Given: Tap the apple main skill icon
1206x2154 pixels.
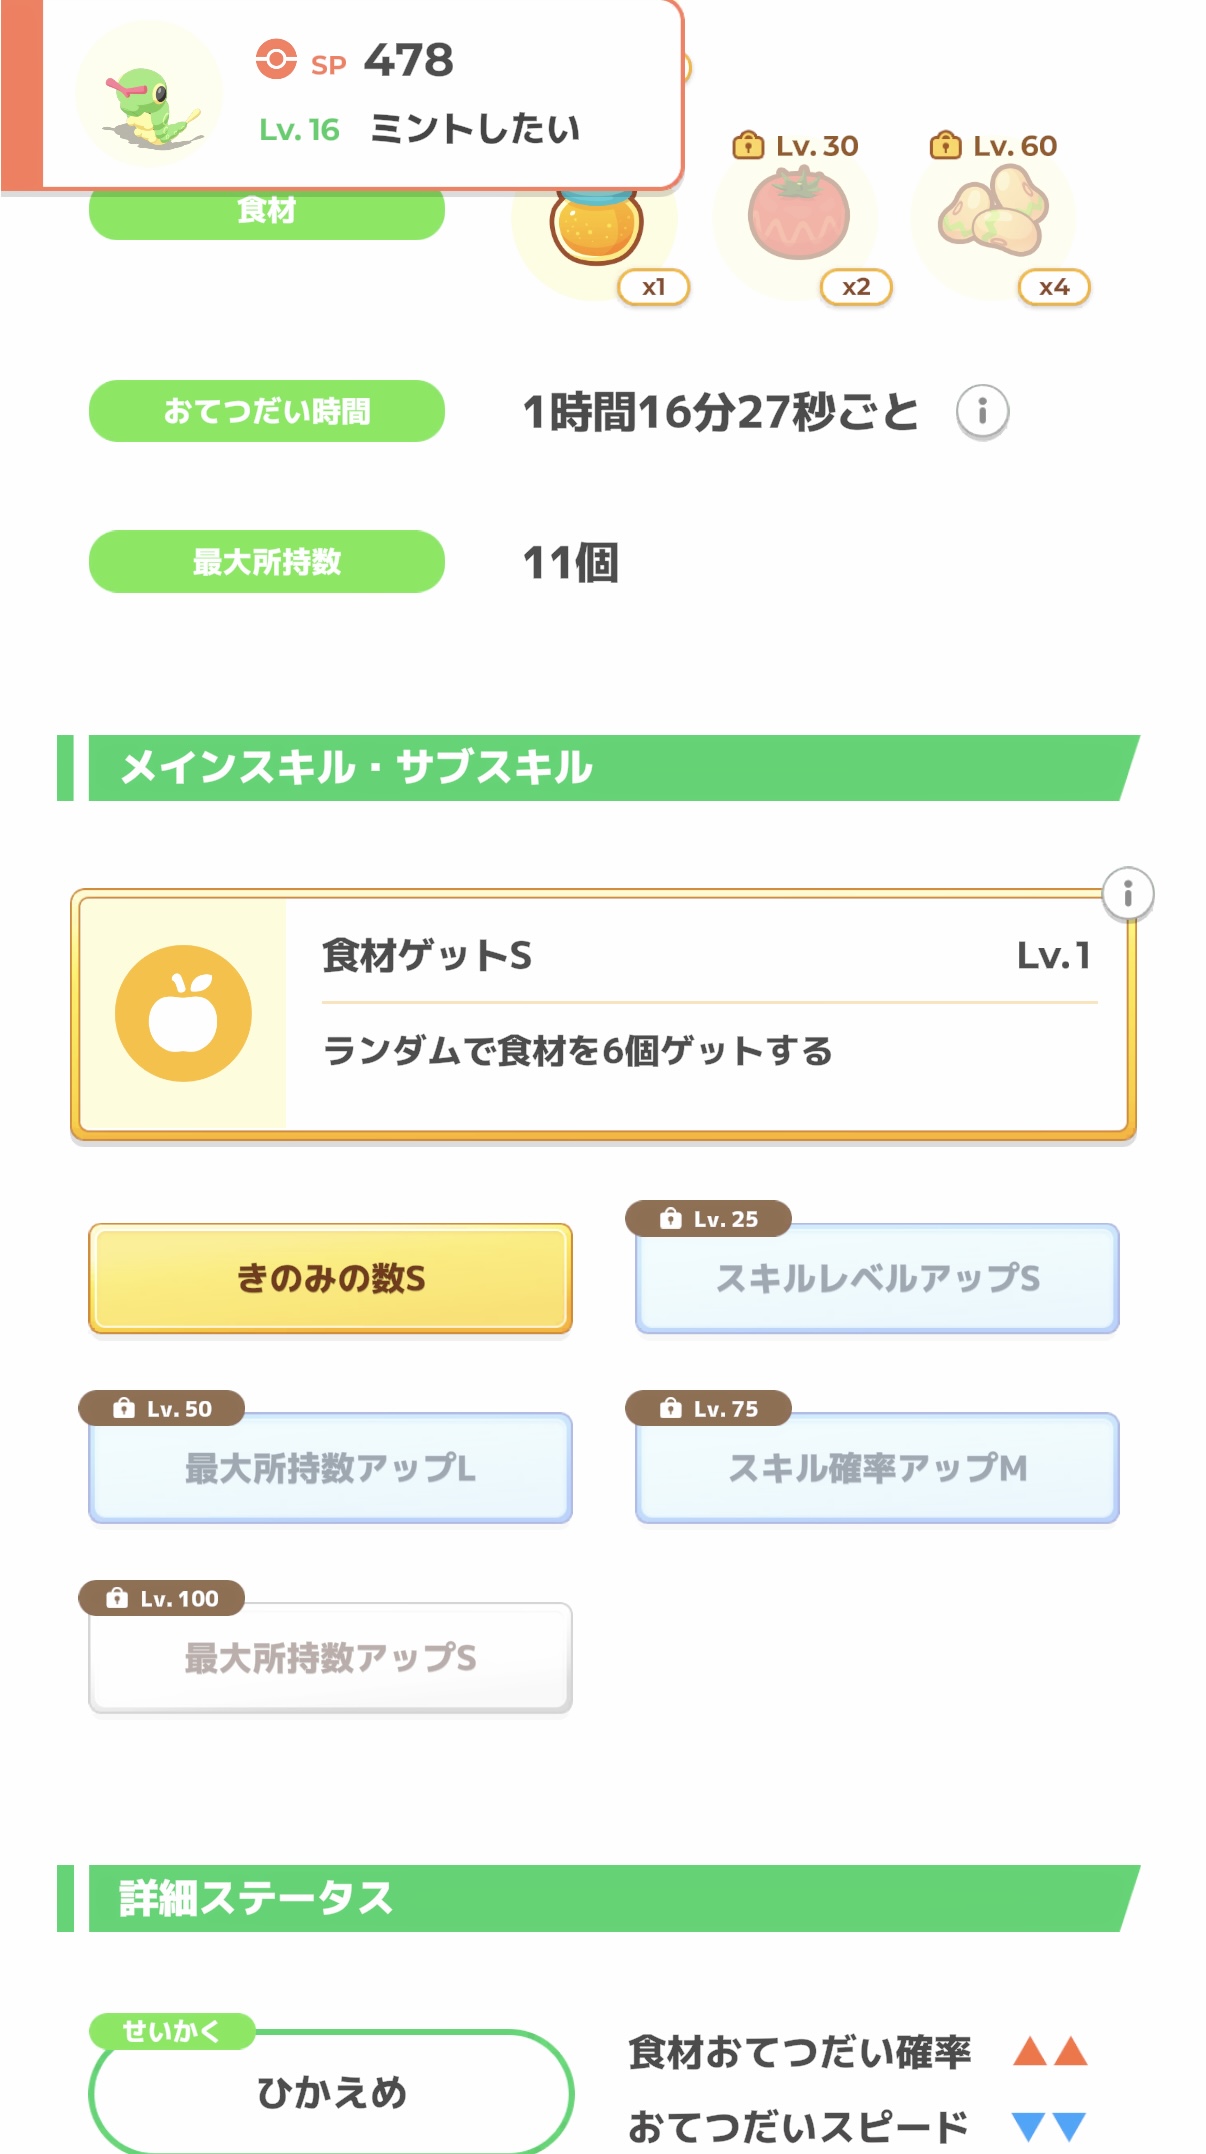Looking at the screenshot, I should (183, 1013).
